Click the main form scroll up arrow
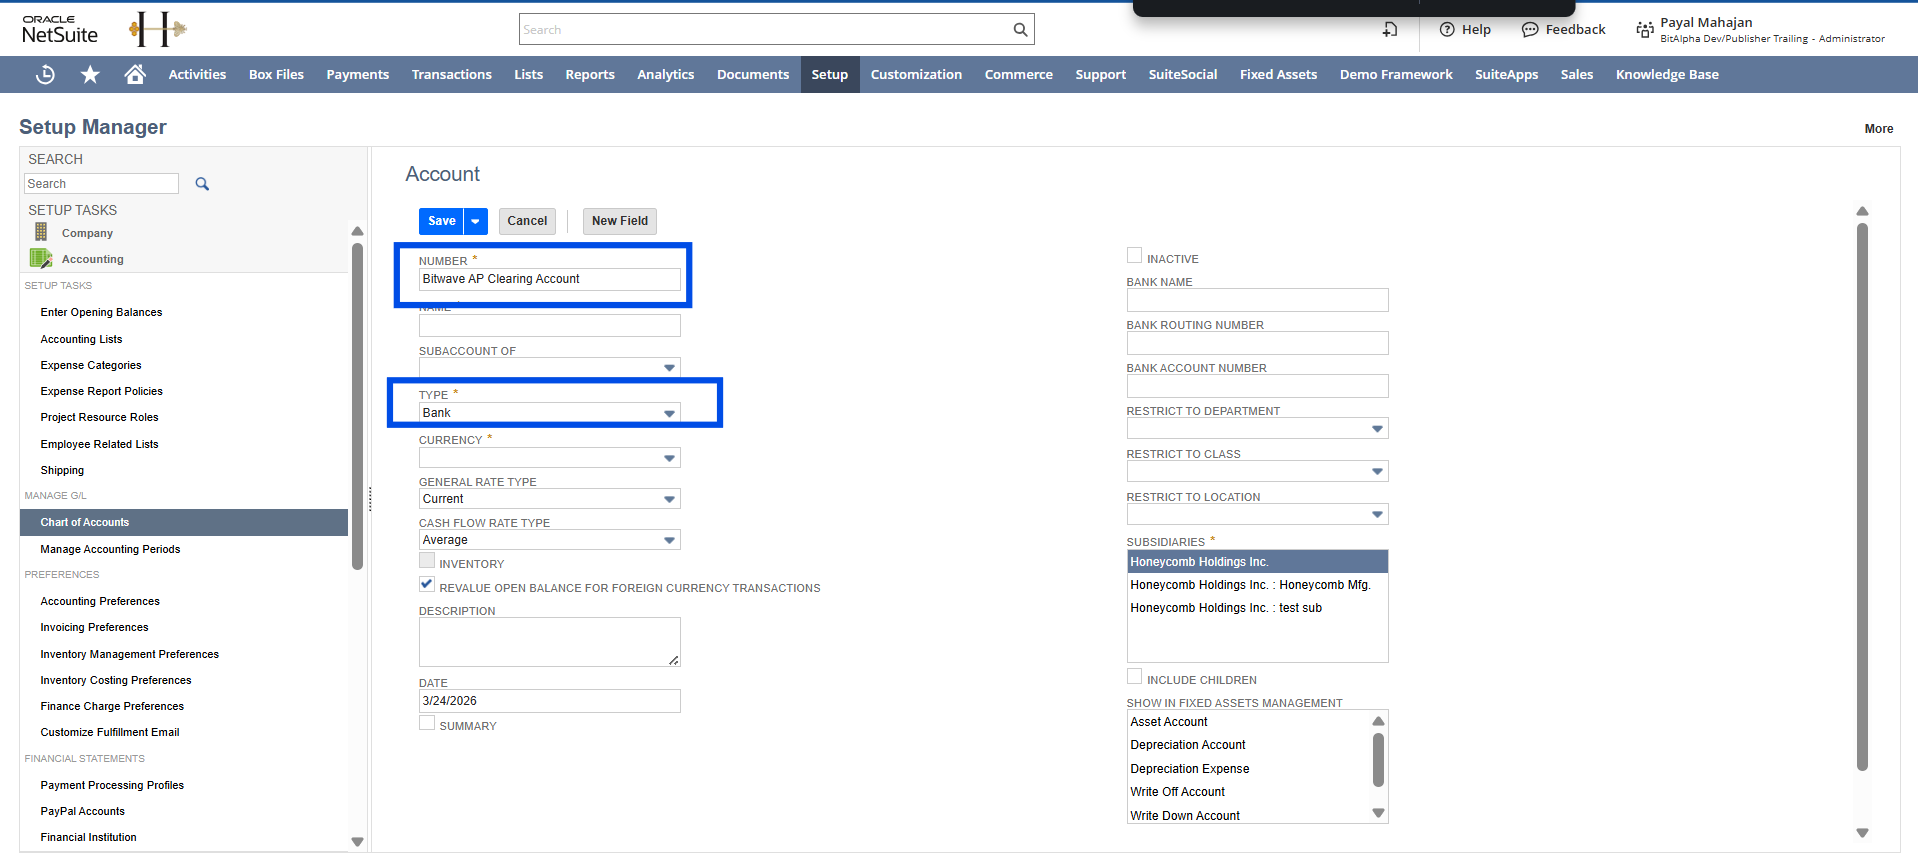The width and height of the screenshot is (1918, 867). tap(1862, 211)
